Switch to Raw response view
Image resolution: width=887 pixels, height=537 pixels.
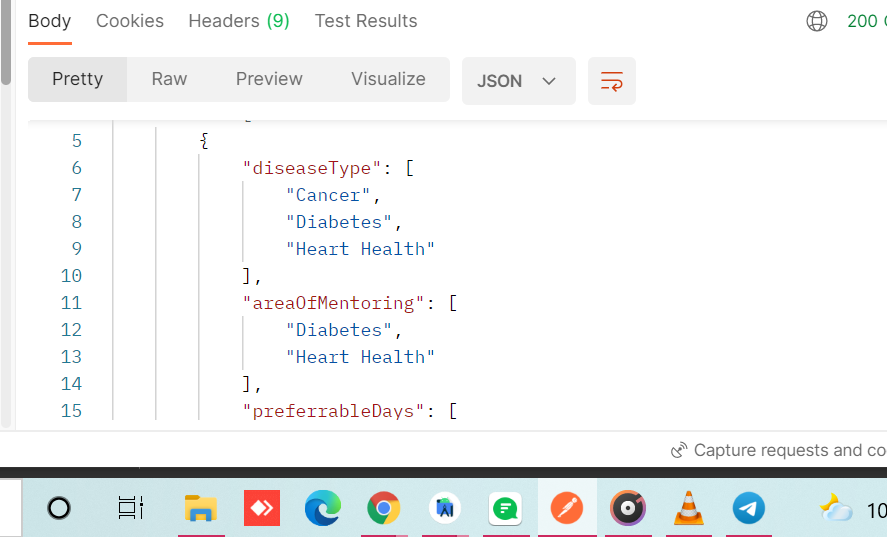tap(169, 79)
